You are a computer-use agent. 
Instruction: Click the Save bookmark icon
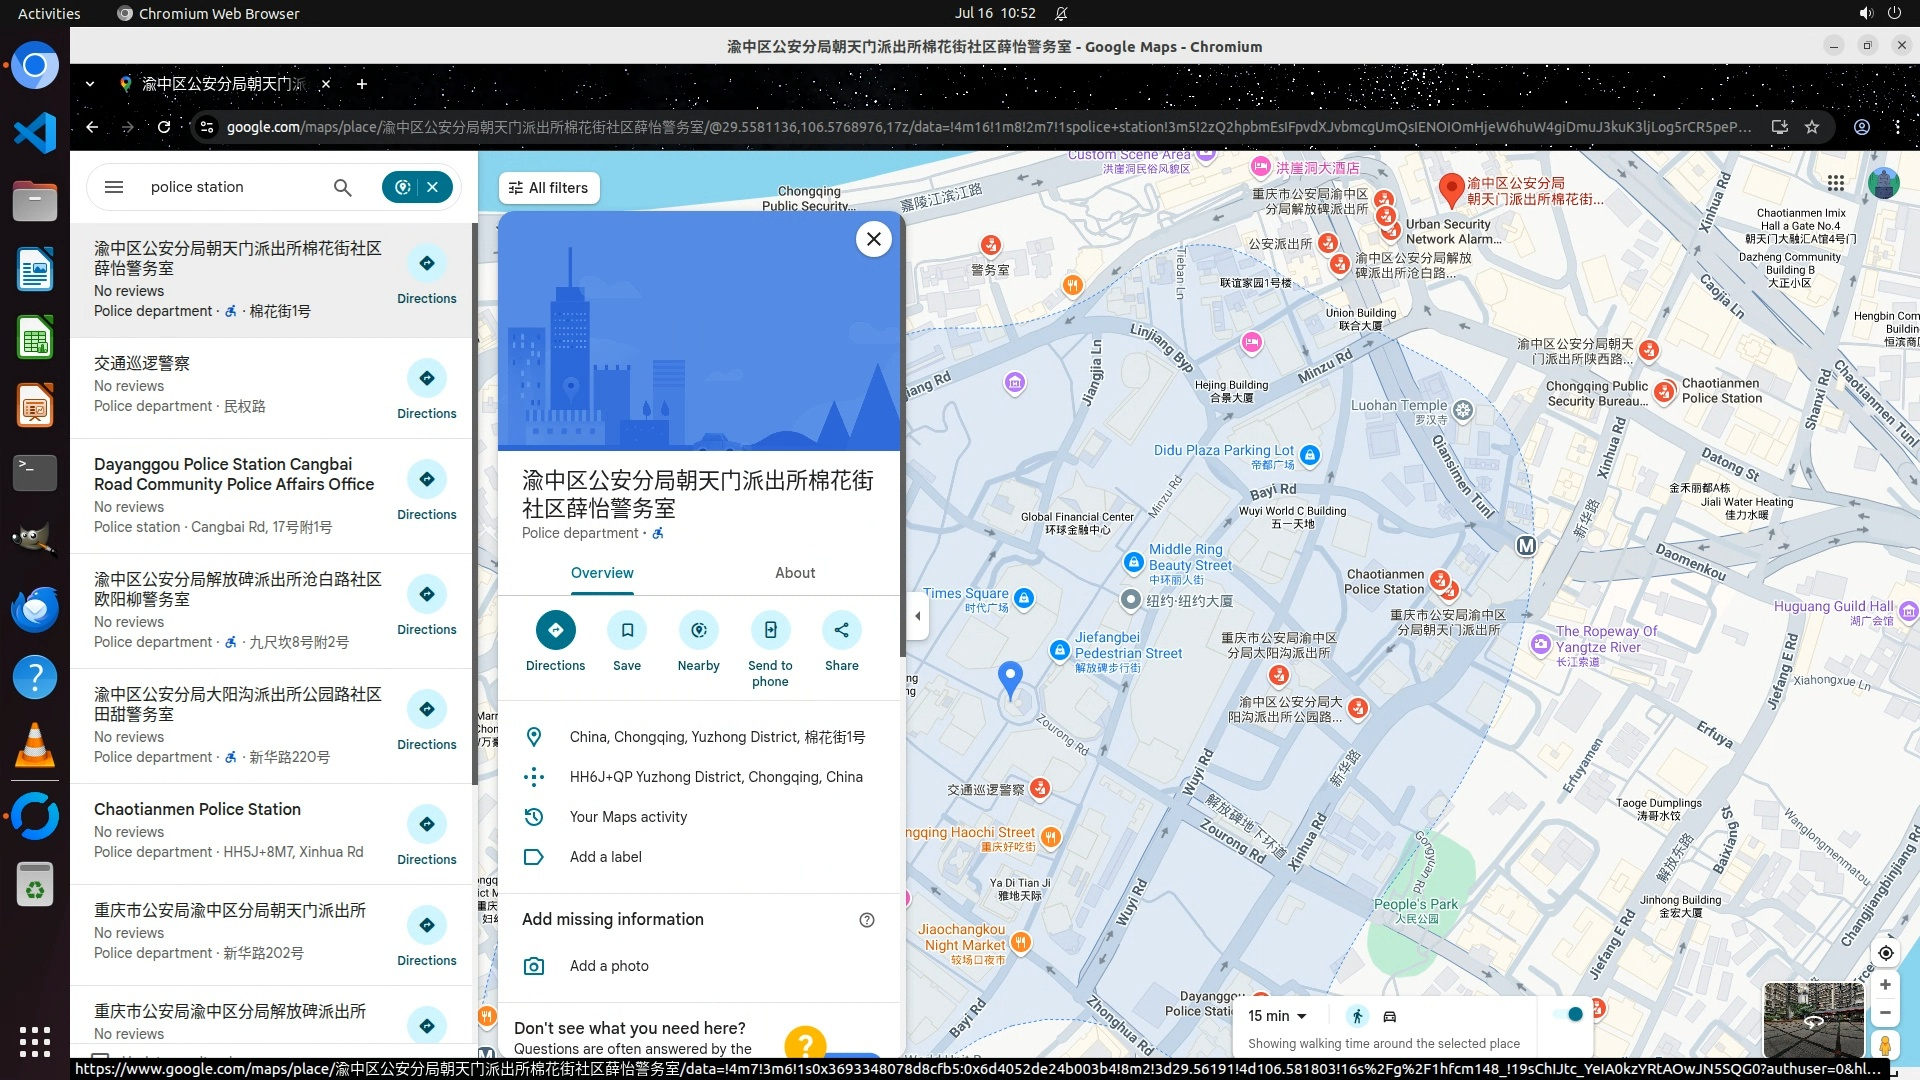[x=627, y=630]
